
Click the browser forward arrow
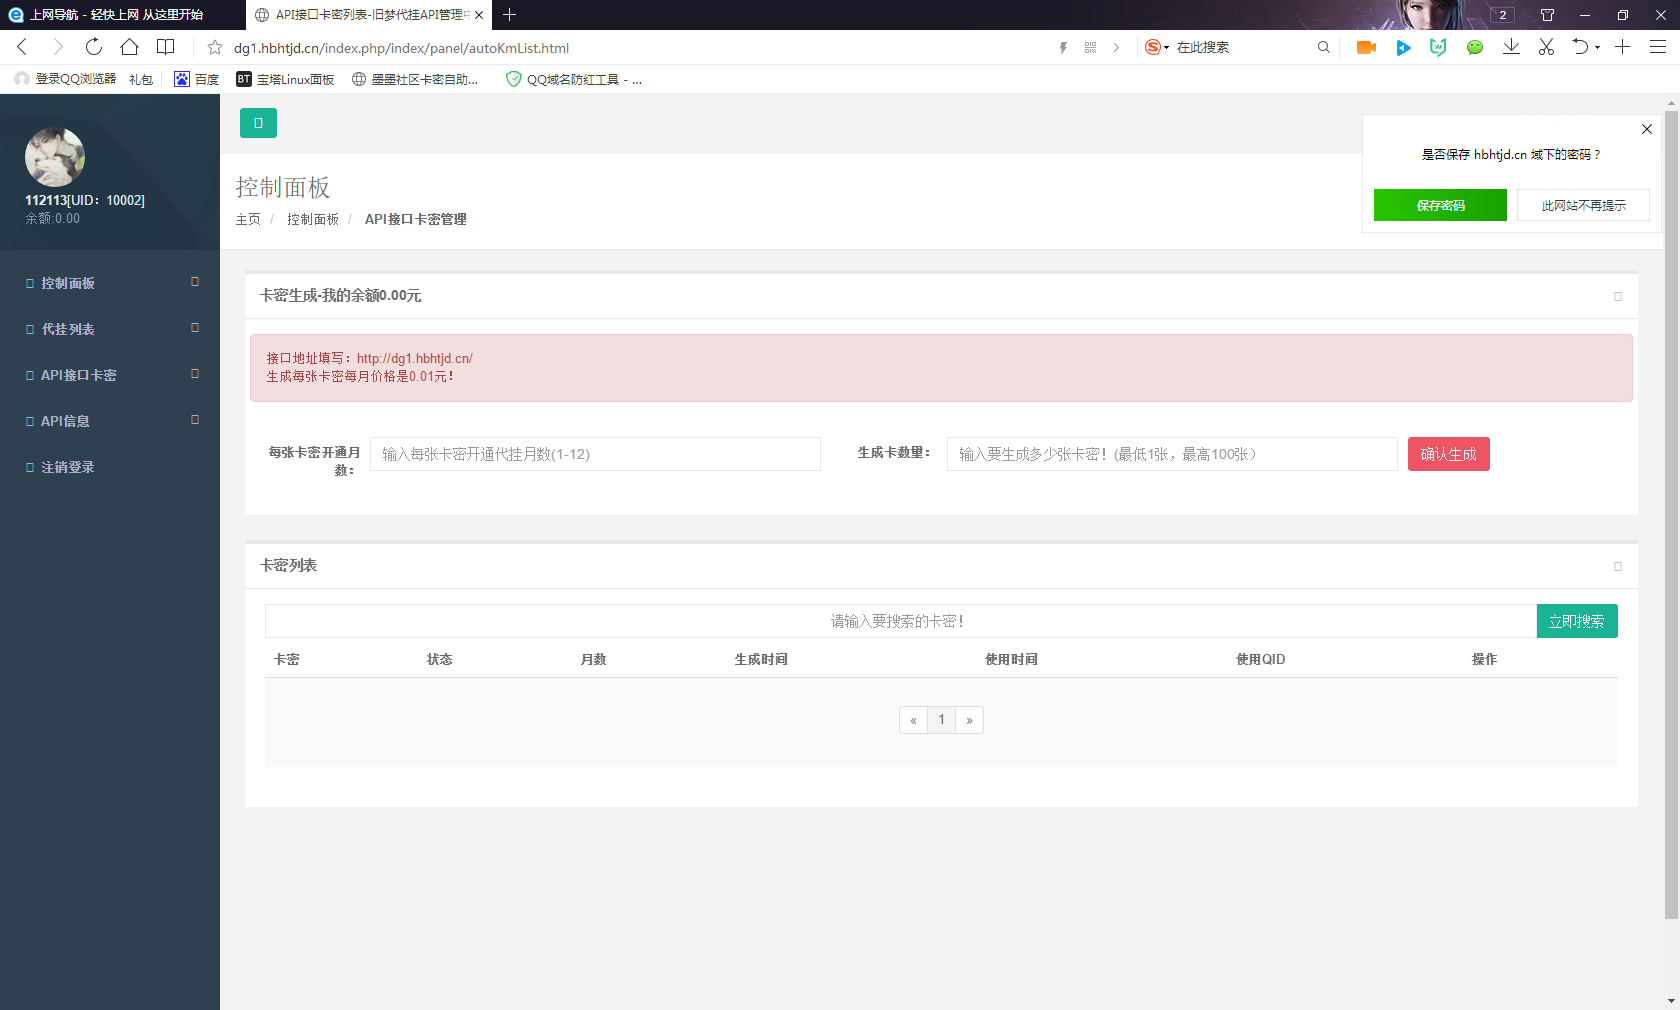58,47
